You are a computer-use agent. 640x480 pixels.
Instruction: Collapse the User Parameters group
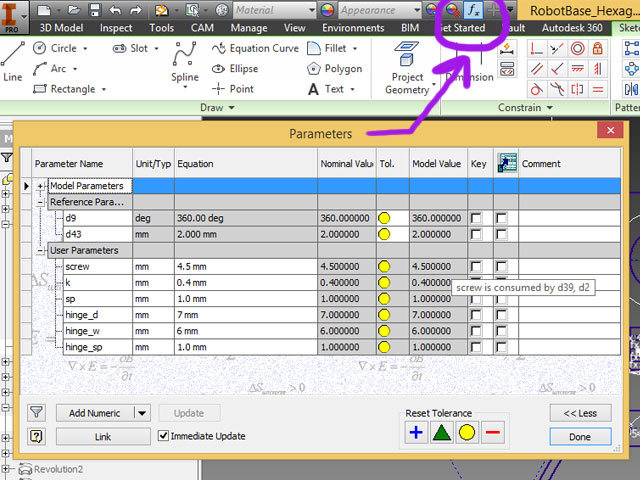click(x=40, y=251)
